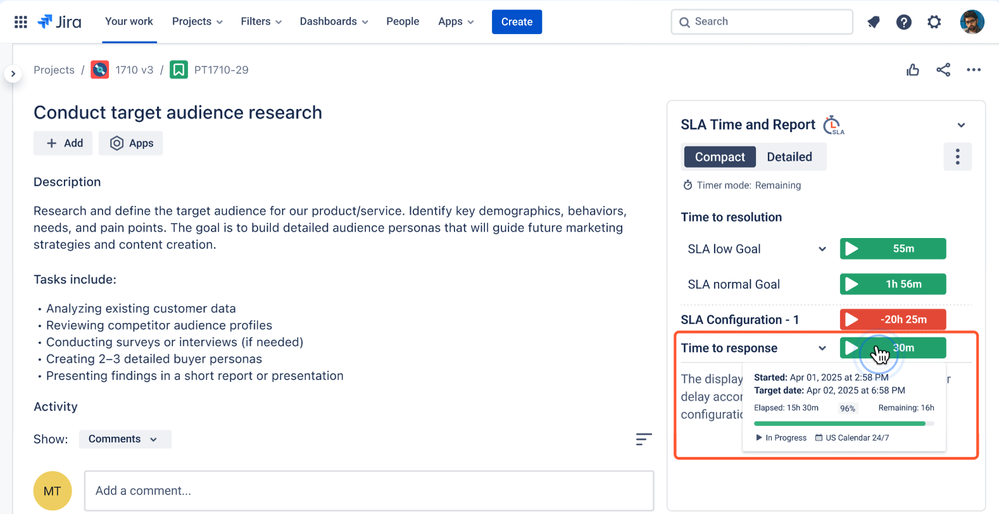Click Timer mode: Remaining text
The image size is (999, 514).
[x=749, y=185]
